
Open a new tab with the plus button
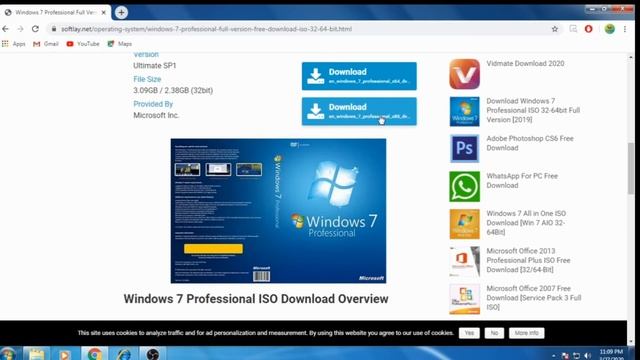tap(121, 13)
